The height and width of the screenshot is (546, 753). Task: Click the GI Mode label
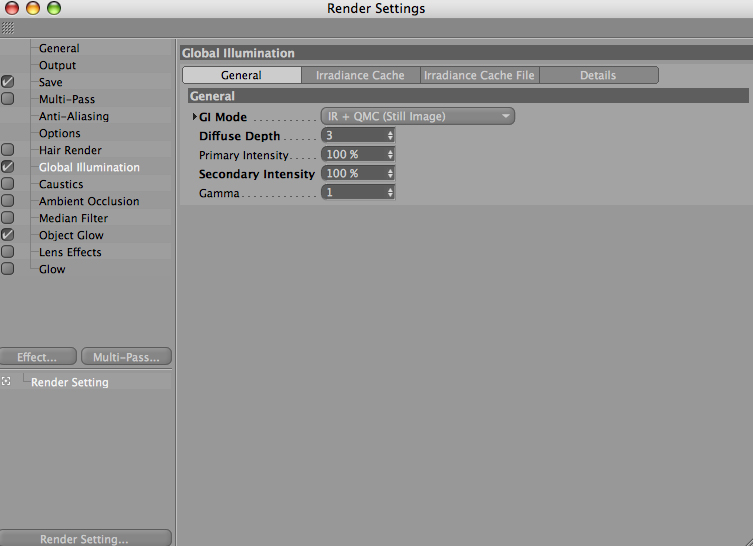coord(223,117)
